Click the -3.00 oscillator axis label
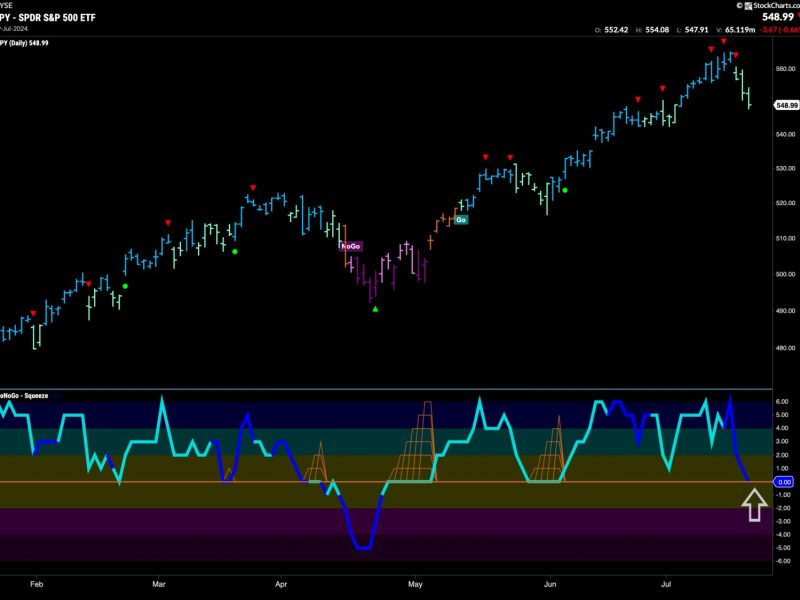 782,521
